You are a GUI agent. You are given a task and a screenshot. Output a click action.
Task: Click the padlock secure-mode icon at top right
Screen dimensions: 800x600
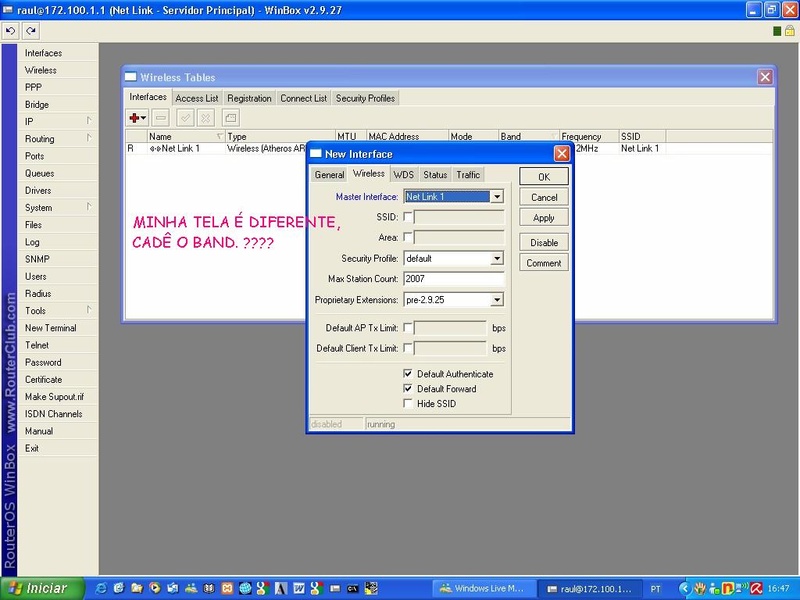click(790, 31)
